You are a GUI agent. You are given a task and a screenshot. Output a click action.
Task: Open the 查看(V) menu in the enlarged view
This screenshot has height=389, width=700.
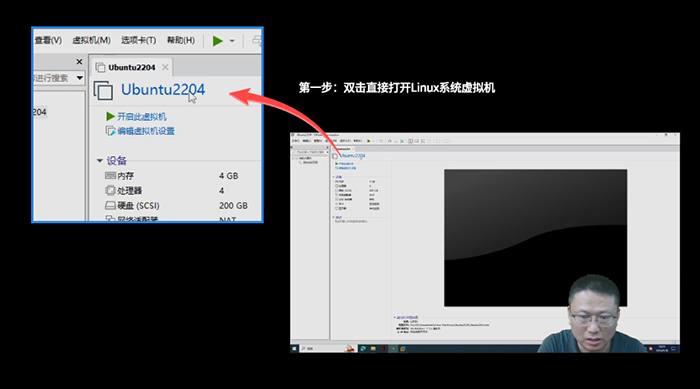pos(48,40)
